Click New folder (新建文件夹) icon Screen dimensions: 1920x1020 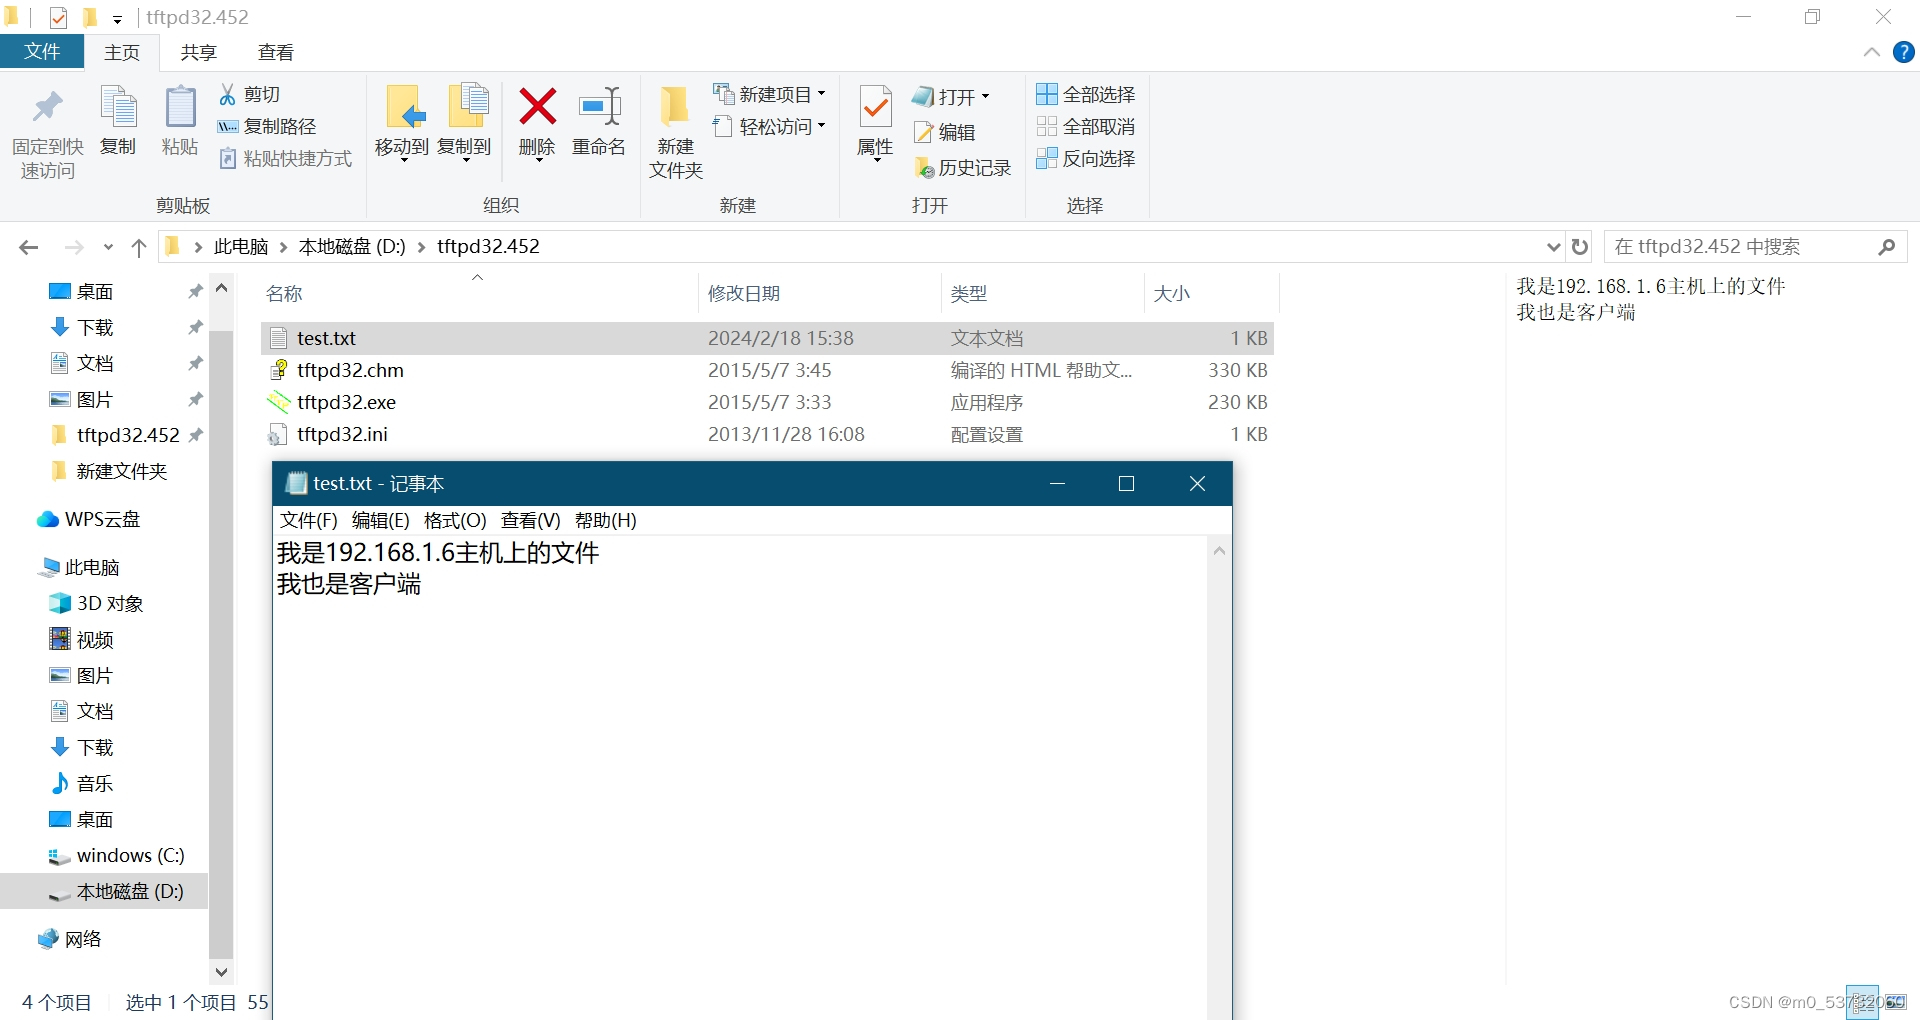click(x=675, y=107)
